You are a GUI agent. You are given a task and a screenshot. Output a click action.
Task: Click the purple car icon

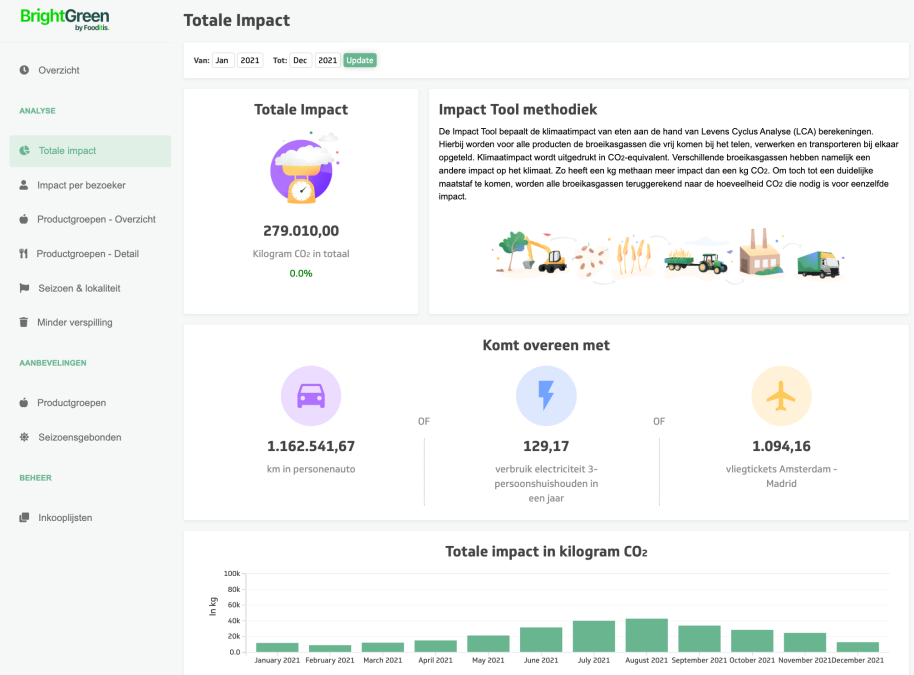tap(311, 396)
